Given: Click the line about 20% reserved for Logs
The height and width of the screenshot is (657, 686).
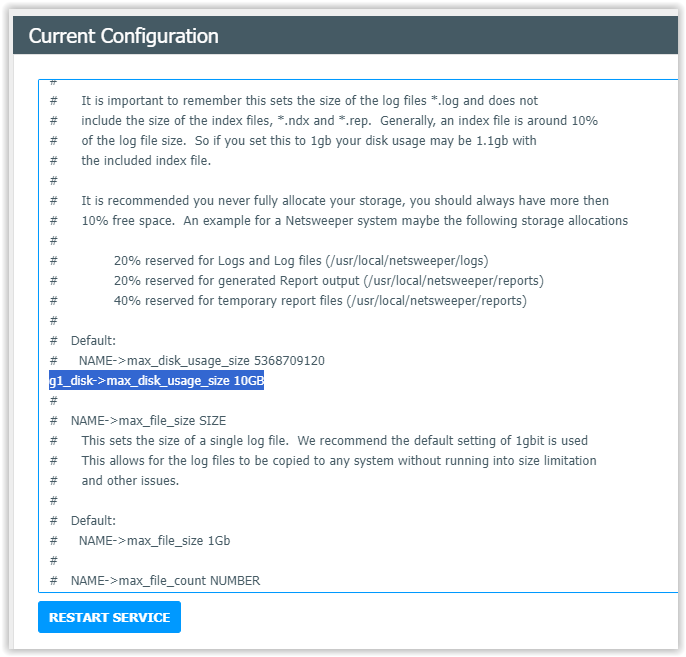Looking at the screenshot, I should pyautogui.click(x=269, y=261).
